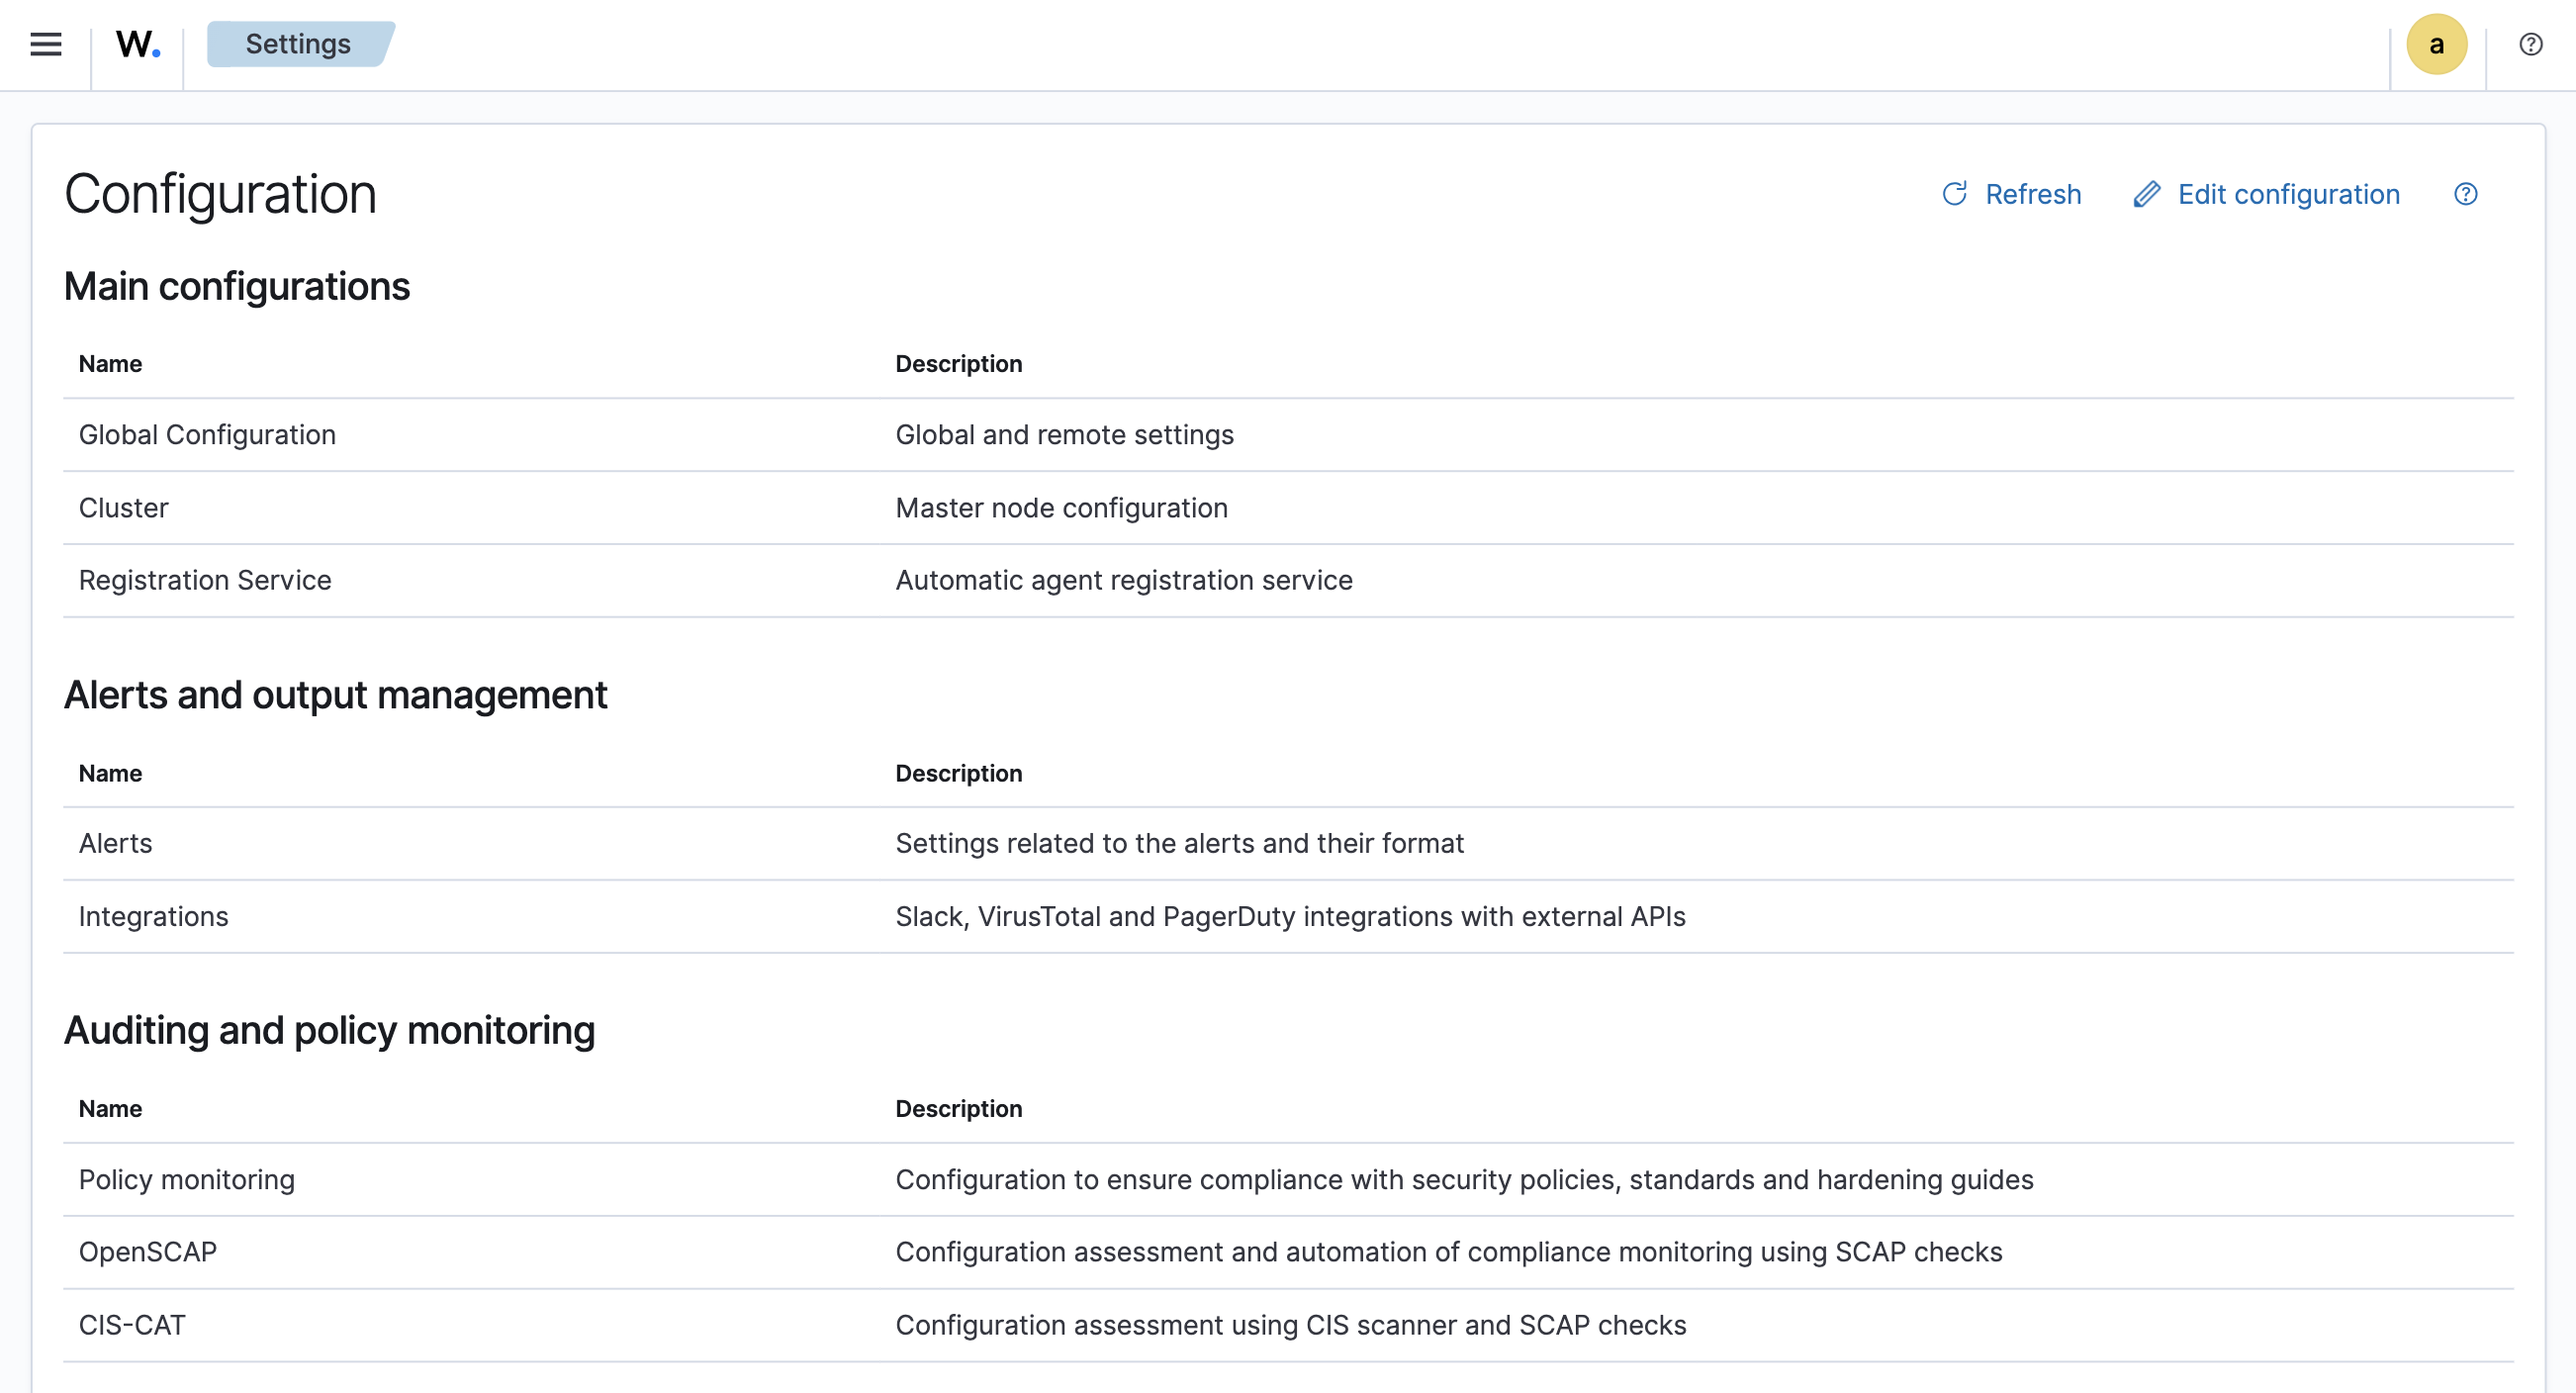Switch to the Settings tab
2576x1393 pixels.
click(x=297, y=43)
